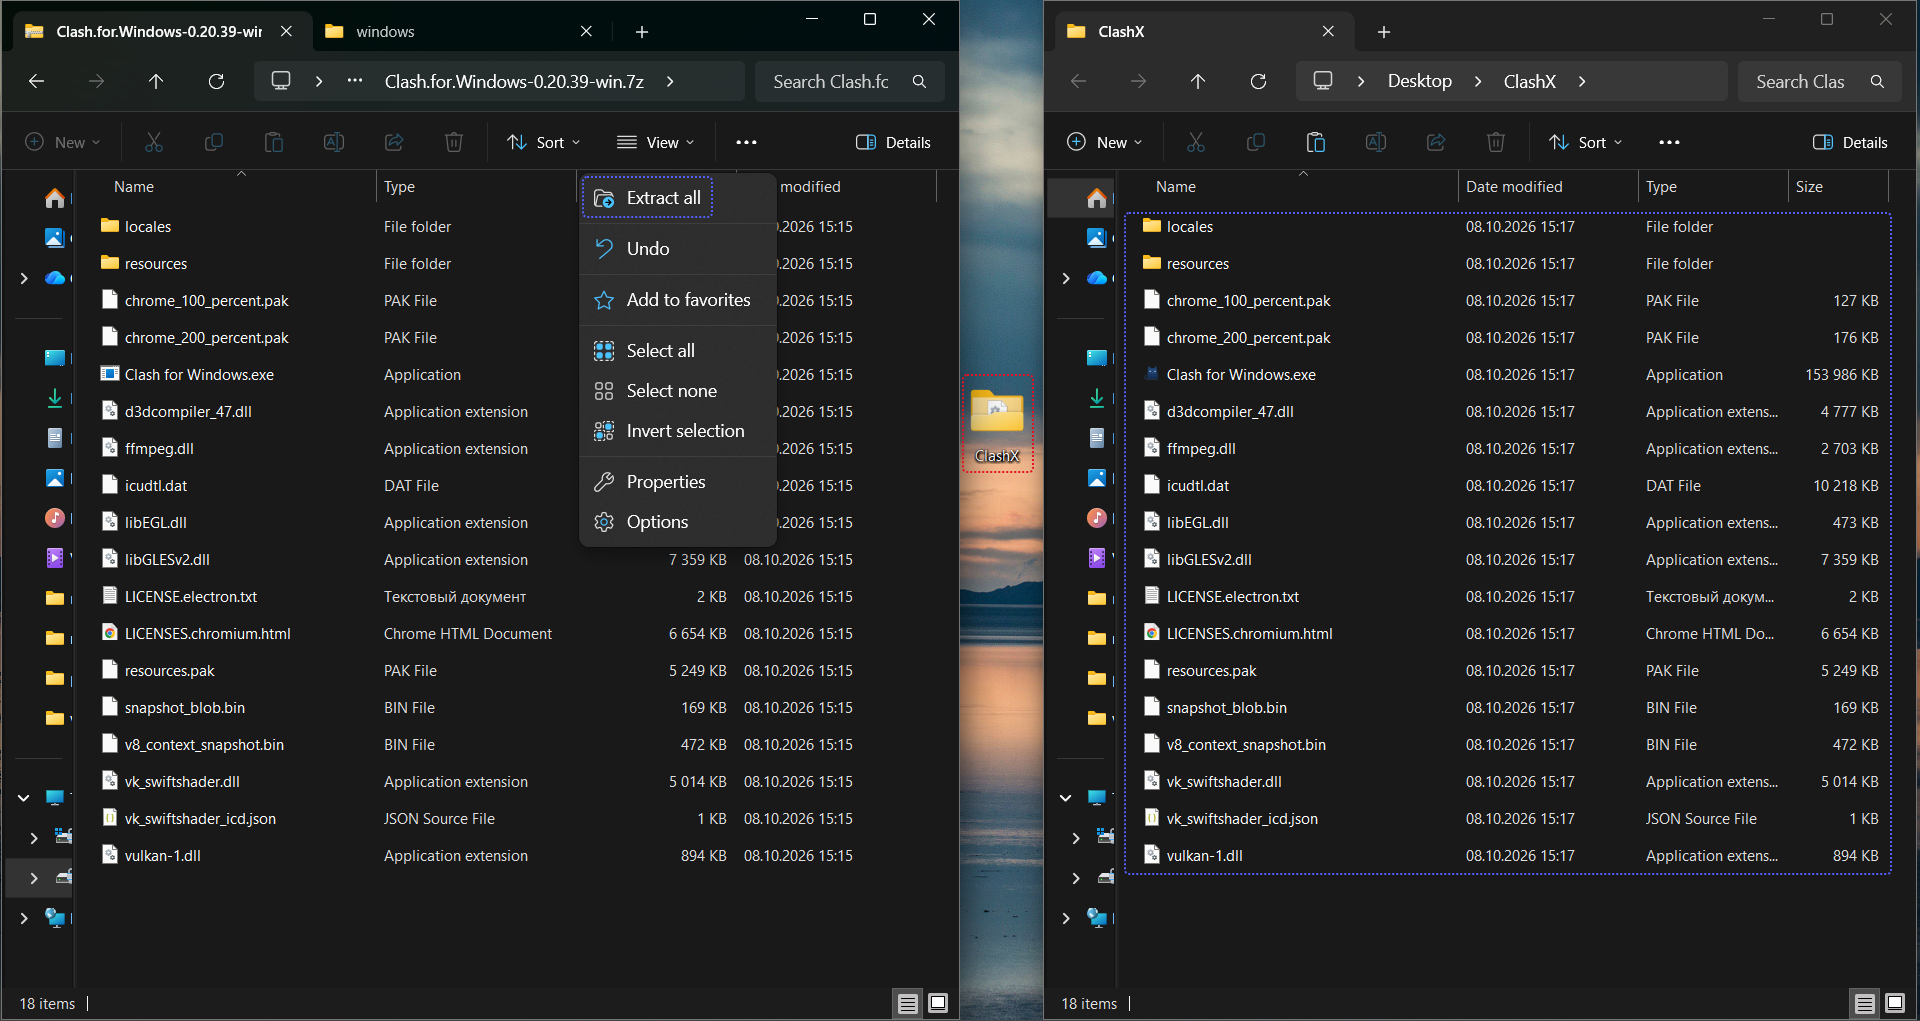This screenshot has height=1021, width=1920.
Task: Click Desktop breadcrumb in ClashX address bar
Action: point(1419,81)
